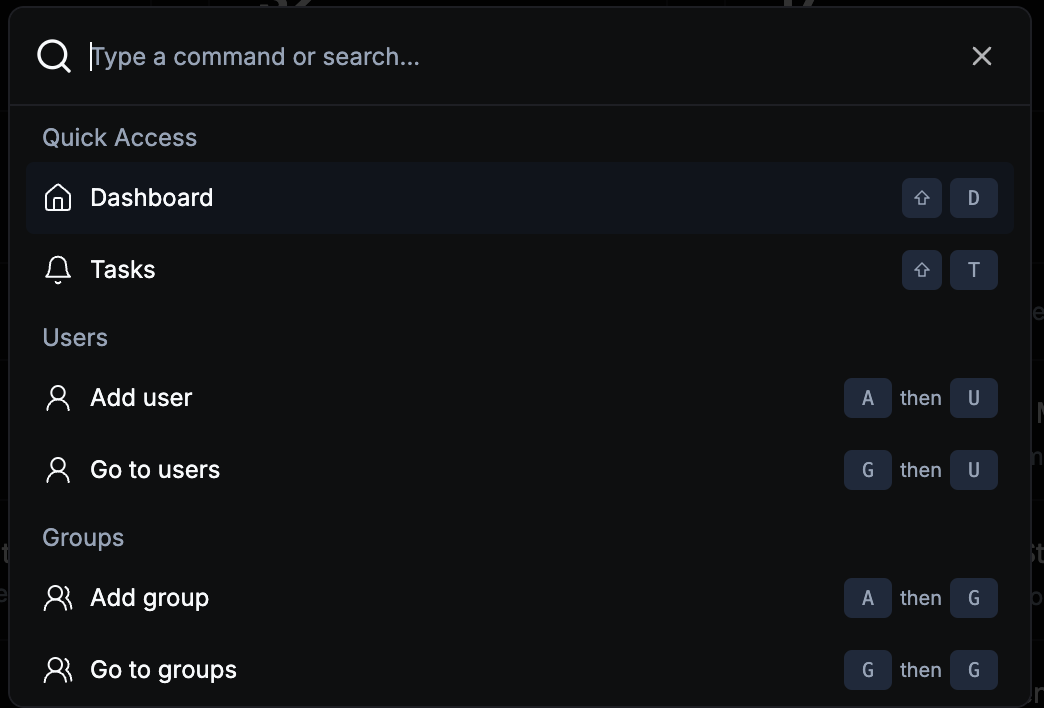The image size is (1044, 708).
Task: Click the T shortcut key badge for Tasks
Action: click(x=973, y=270)
